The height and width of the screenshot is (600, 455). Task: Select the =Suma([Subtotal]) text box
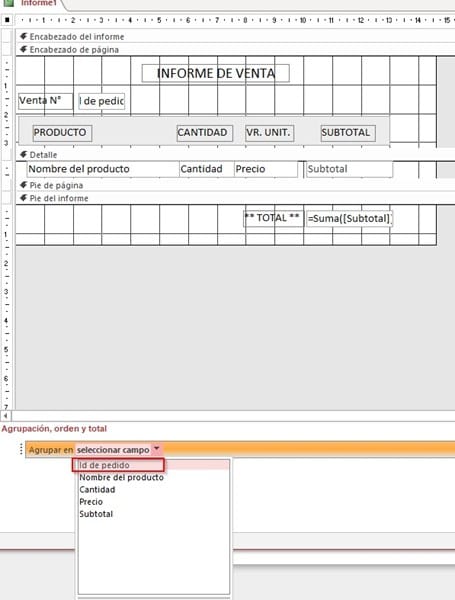[349, 218]
